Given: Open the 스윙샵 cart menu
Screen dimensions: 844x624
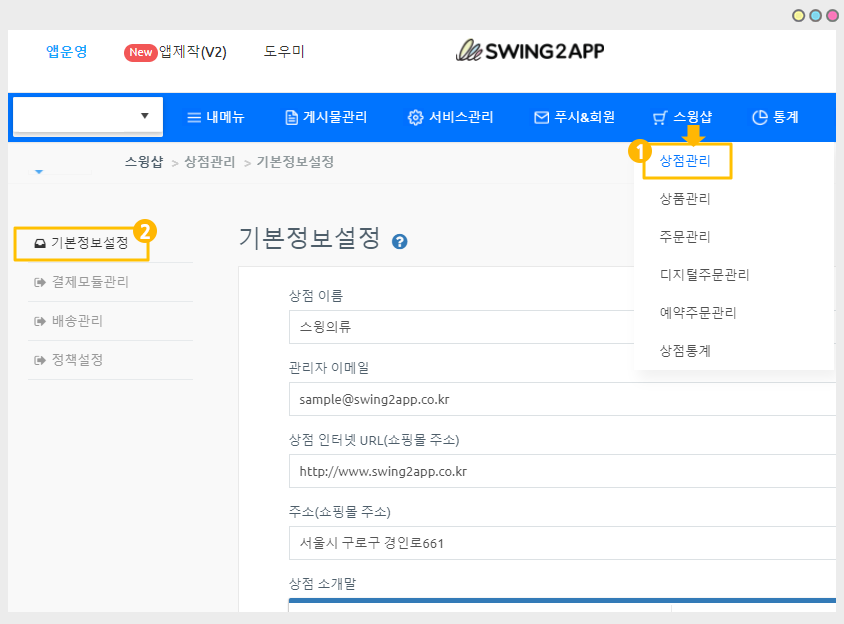Looking at the screenshot, I should coord(682,117).
